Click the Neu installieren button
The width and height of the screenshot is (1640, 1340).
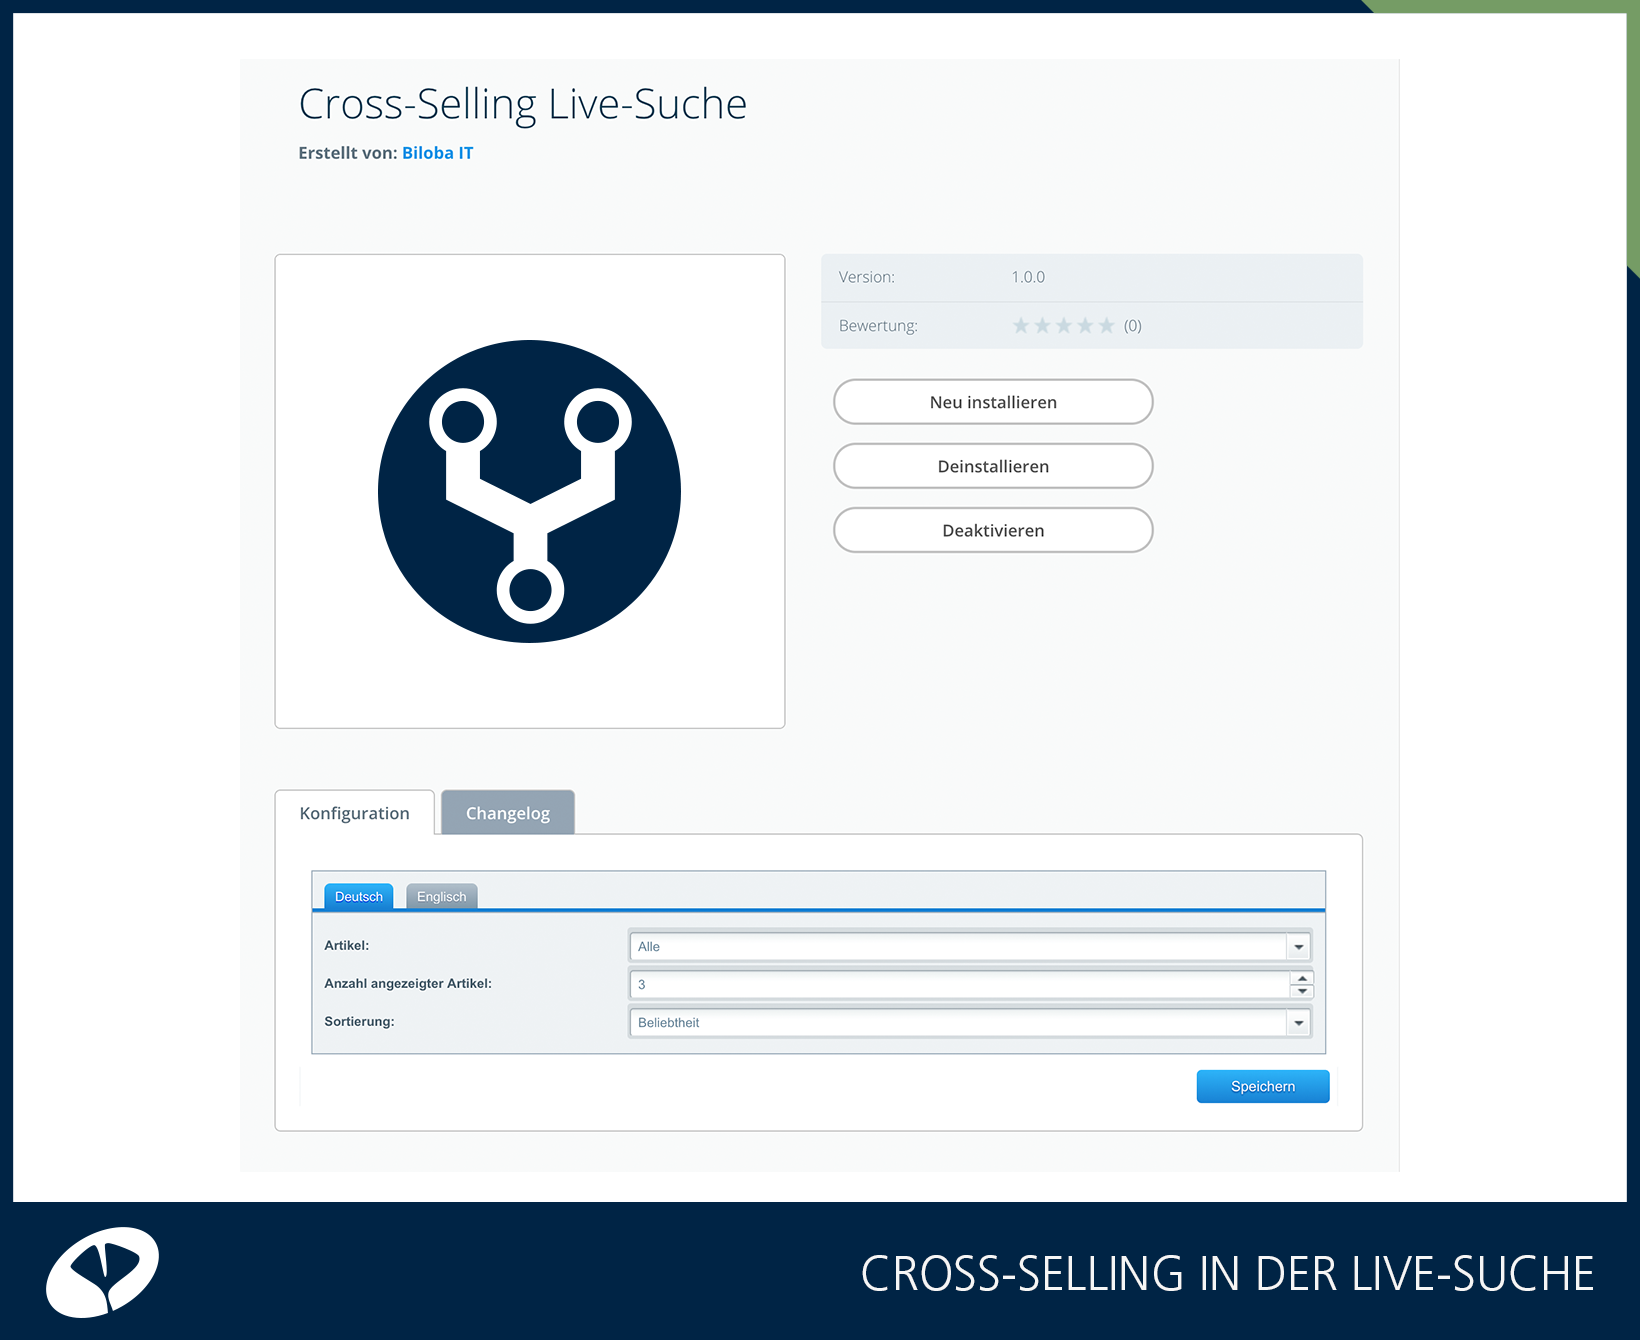click(993, 402)
